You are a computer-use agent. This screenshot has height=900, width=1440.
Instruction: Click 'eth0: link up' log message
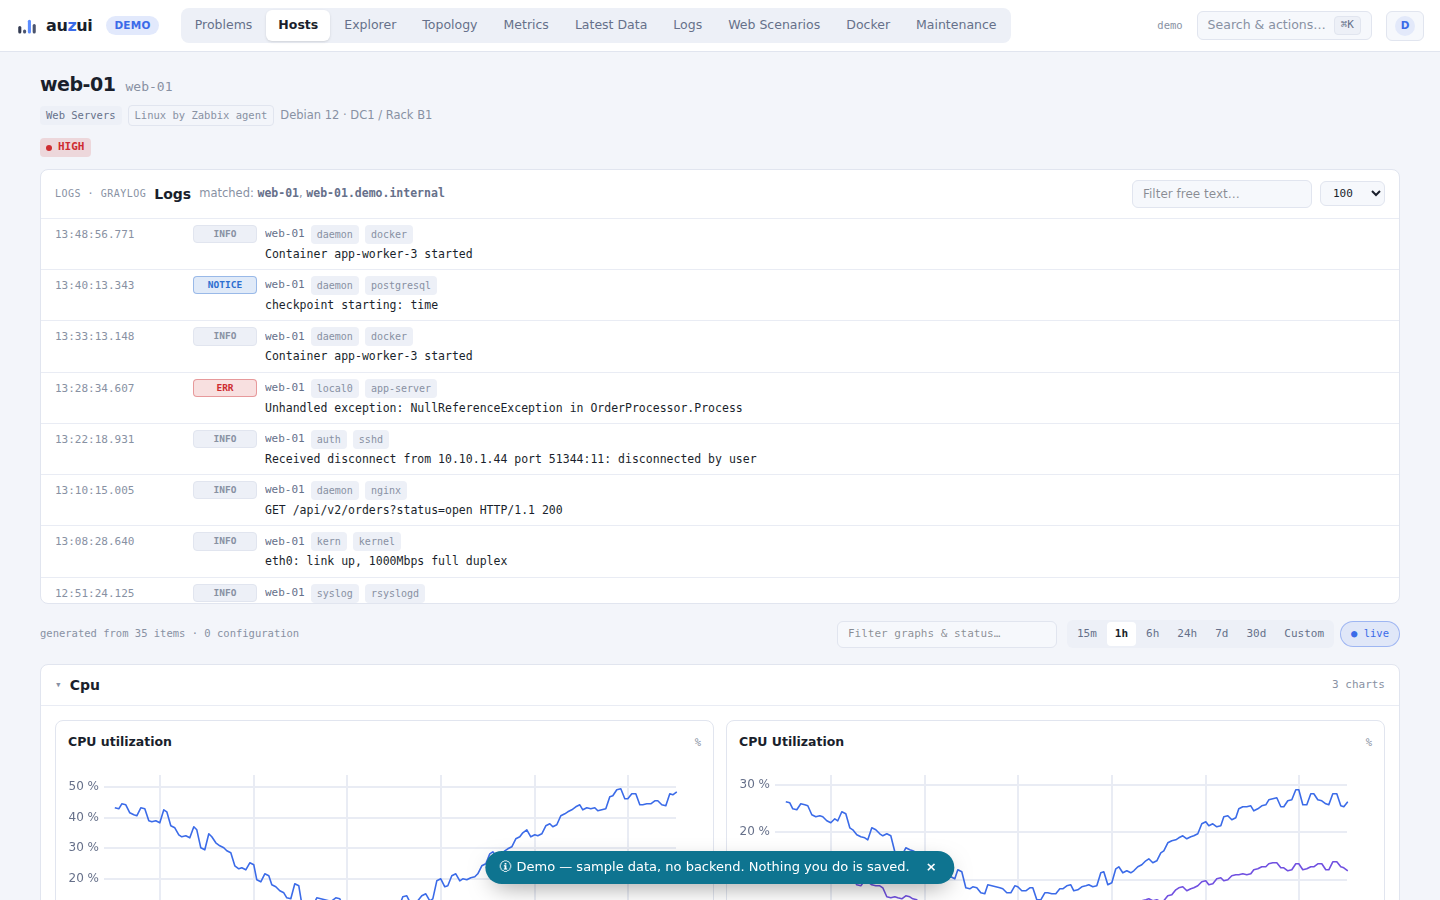coord(386,561)
